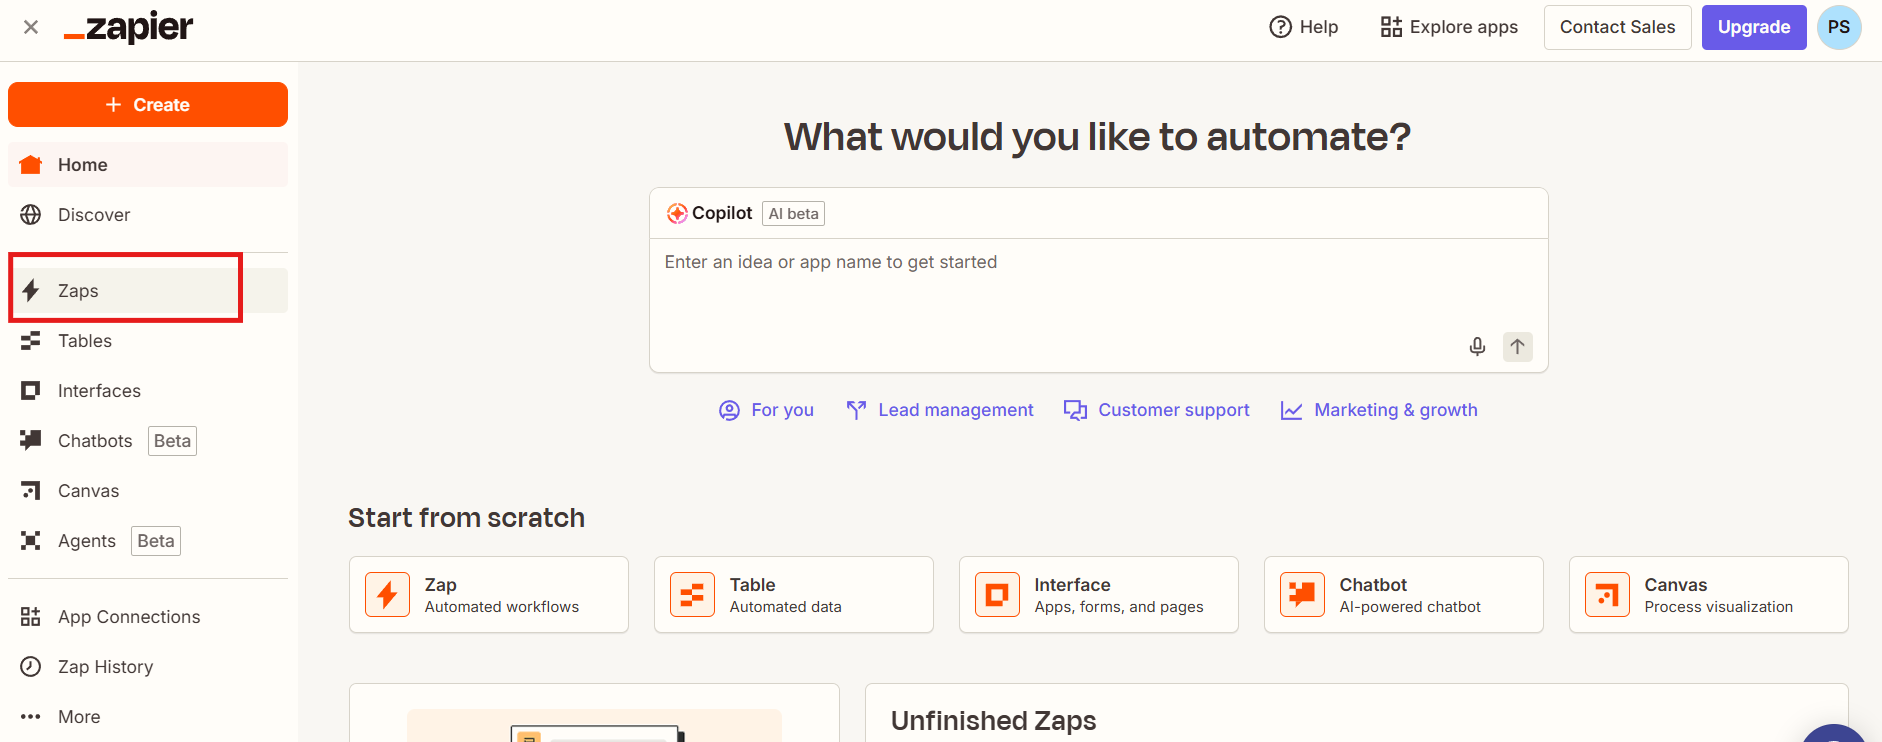The height and width of the screenshot is (742, 1882).
Task: Open Zaps in the sidebar
Action: pos(148,291)
